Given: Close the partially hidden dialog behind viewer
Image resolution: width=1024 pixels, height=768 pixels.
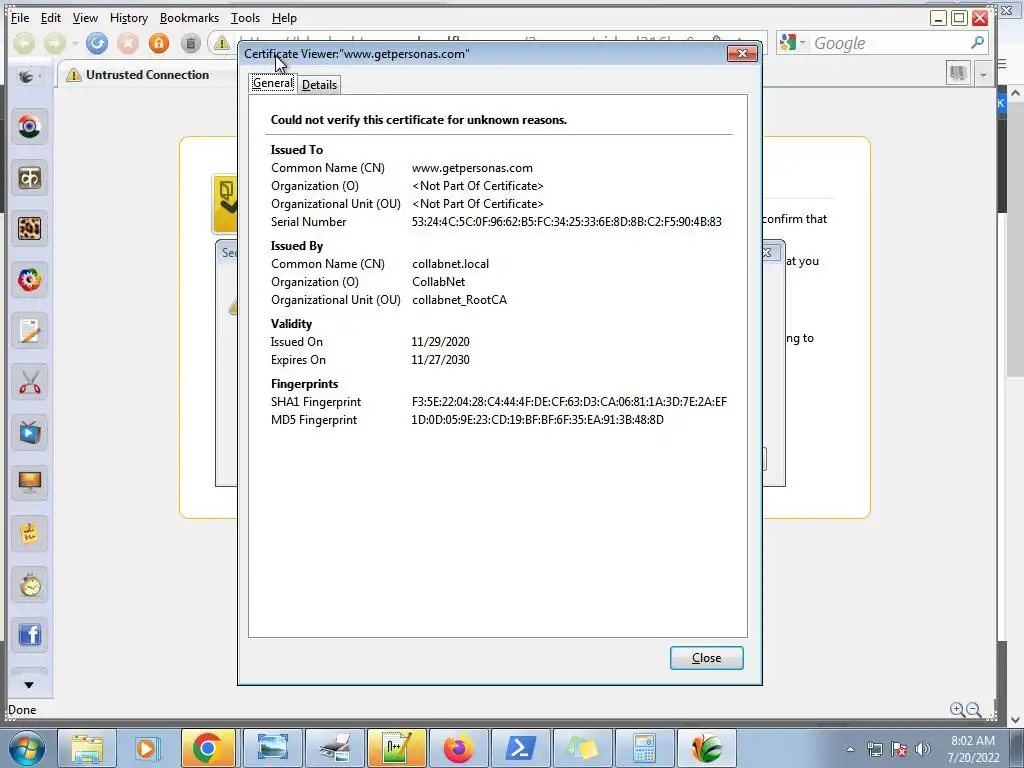Looking at the screenshot, I should pyautogui.click(x=769, y=253).
